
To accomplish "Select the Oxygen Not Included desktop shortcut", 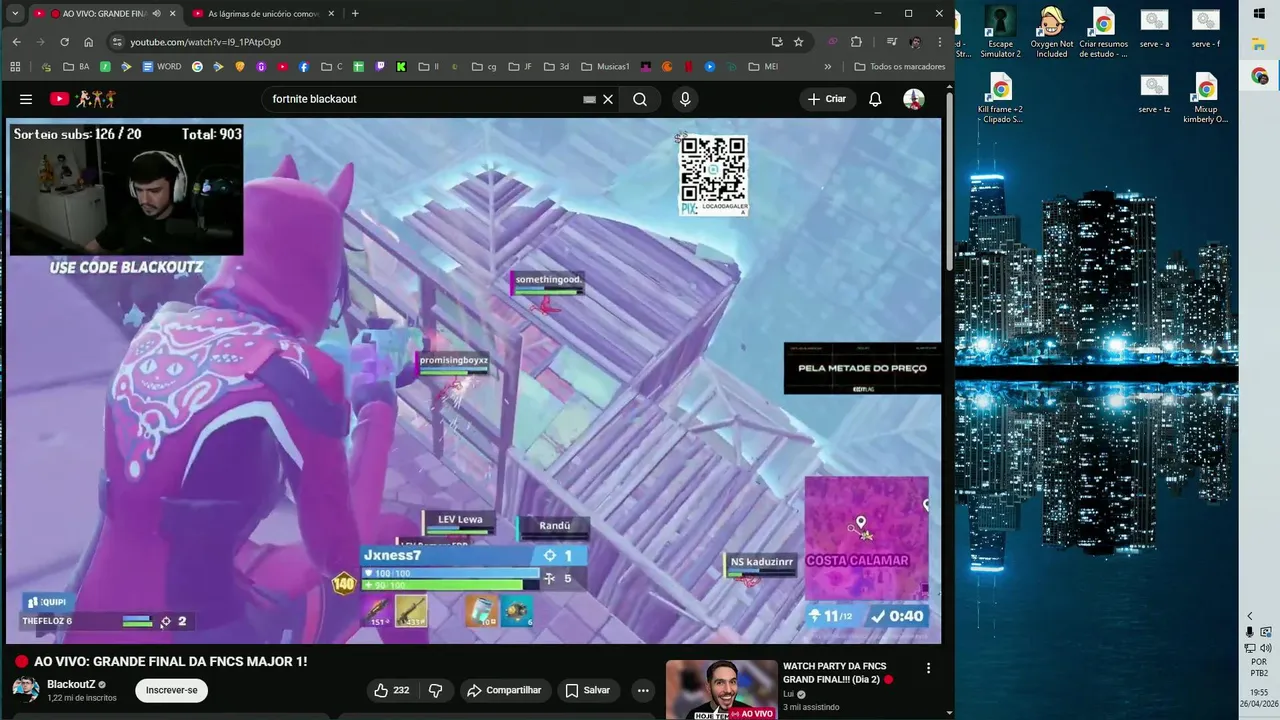I will pos(1052,33).
